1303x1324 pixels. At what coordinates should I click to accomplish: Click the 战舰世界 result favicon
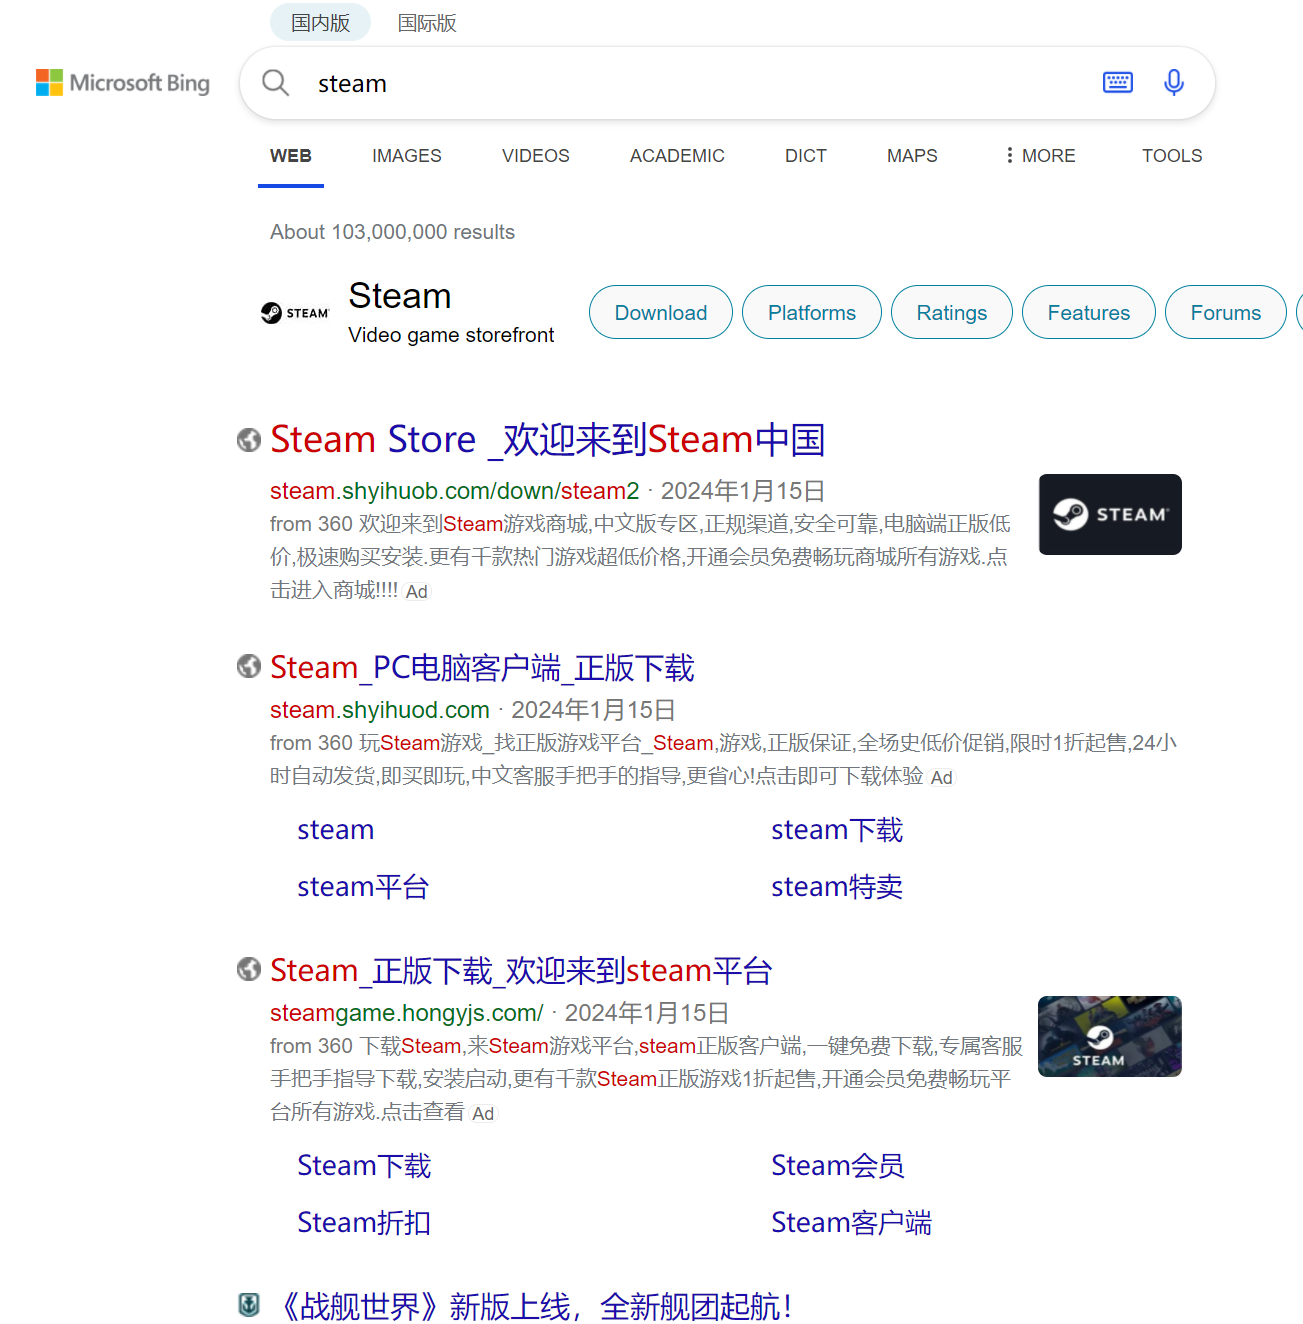(249, 1305)
